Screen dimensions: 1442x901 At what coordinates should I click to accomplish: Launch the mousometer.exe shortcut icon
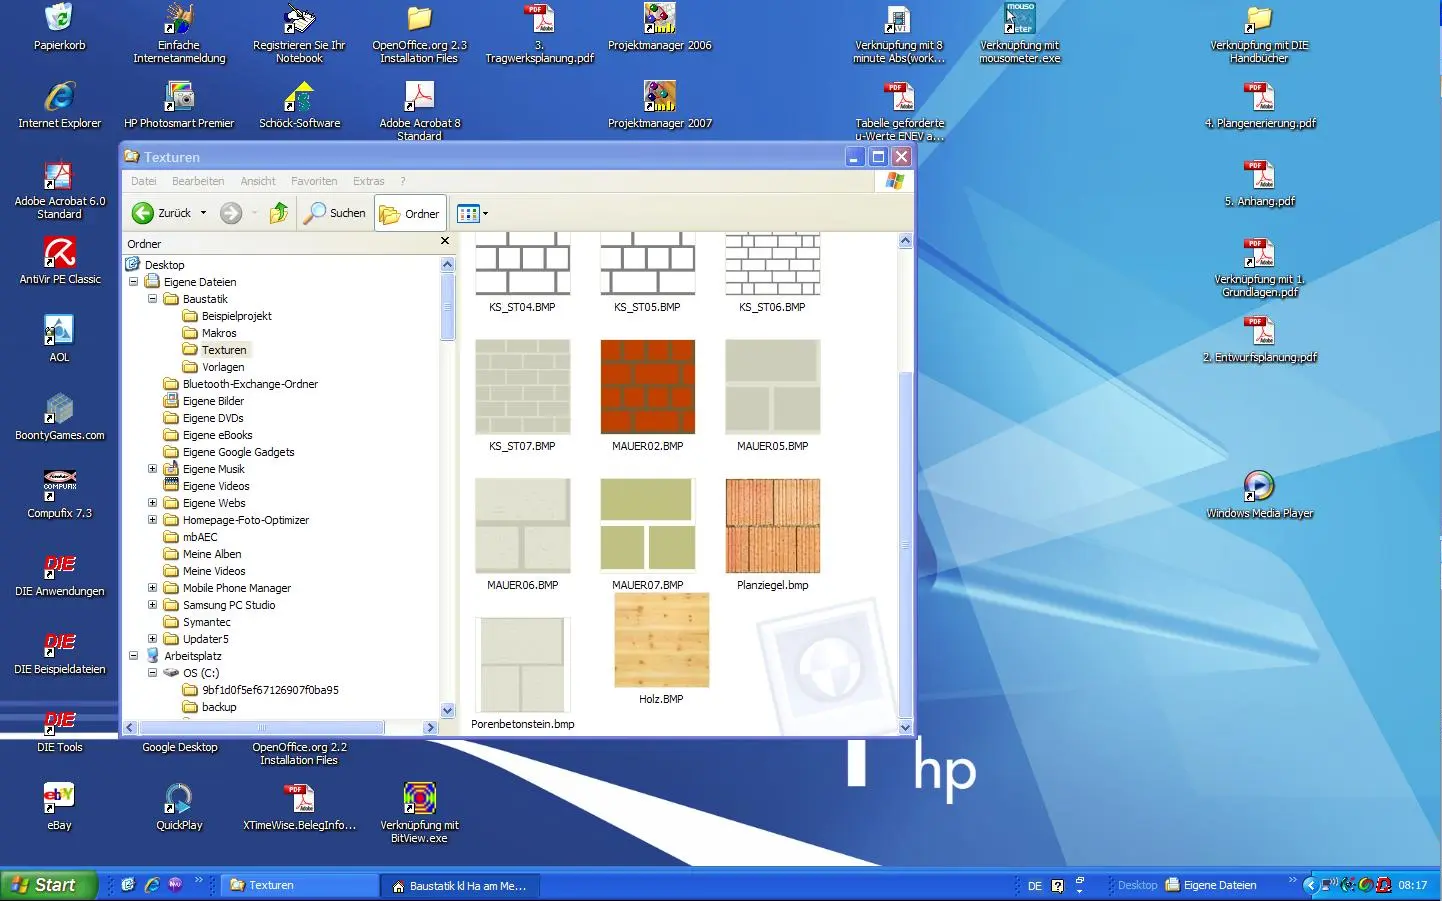[x=1019, y=18]
